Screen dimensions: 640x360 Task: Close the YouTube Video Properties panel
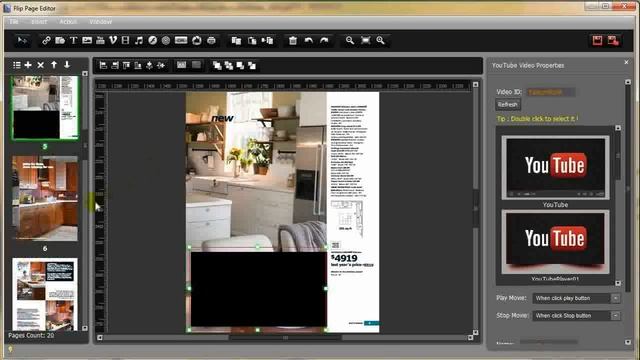[x=626, y=62]
